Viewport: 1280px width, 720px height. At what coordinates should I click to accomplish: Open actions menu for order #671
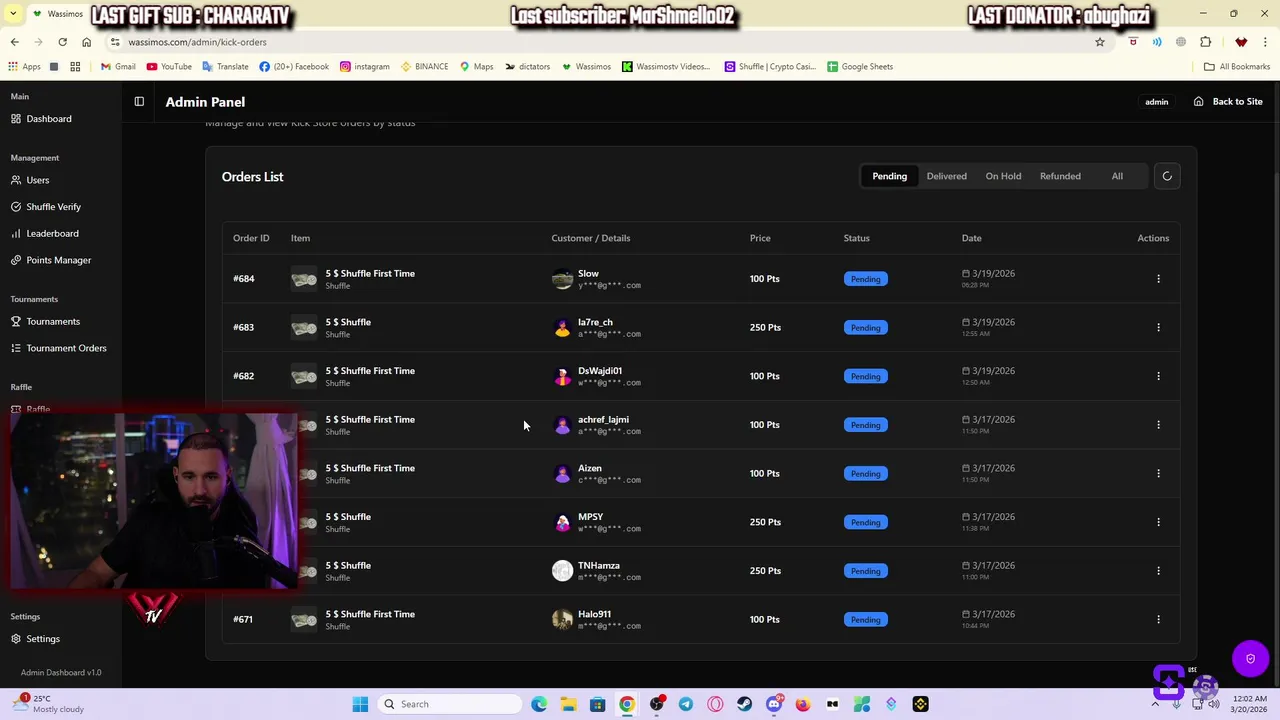pyautogui.click(x=1158, y=619)
